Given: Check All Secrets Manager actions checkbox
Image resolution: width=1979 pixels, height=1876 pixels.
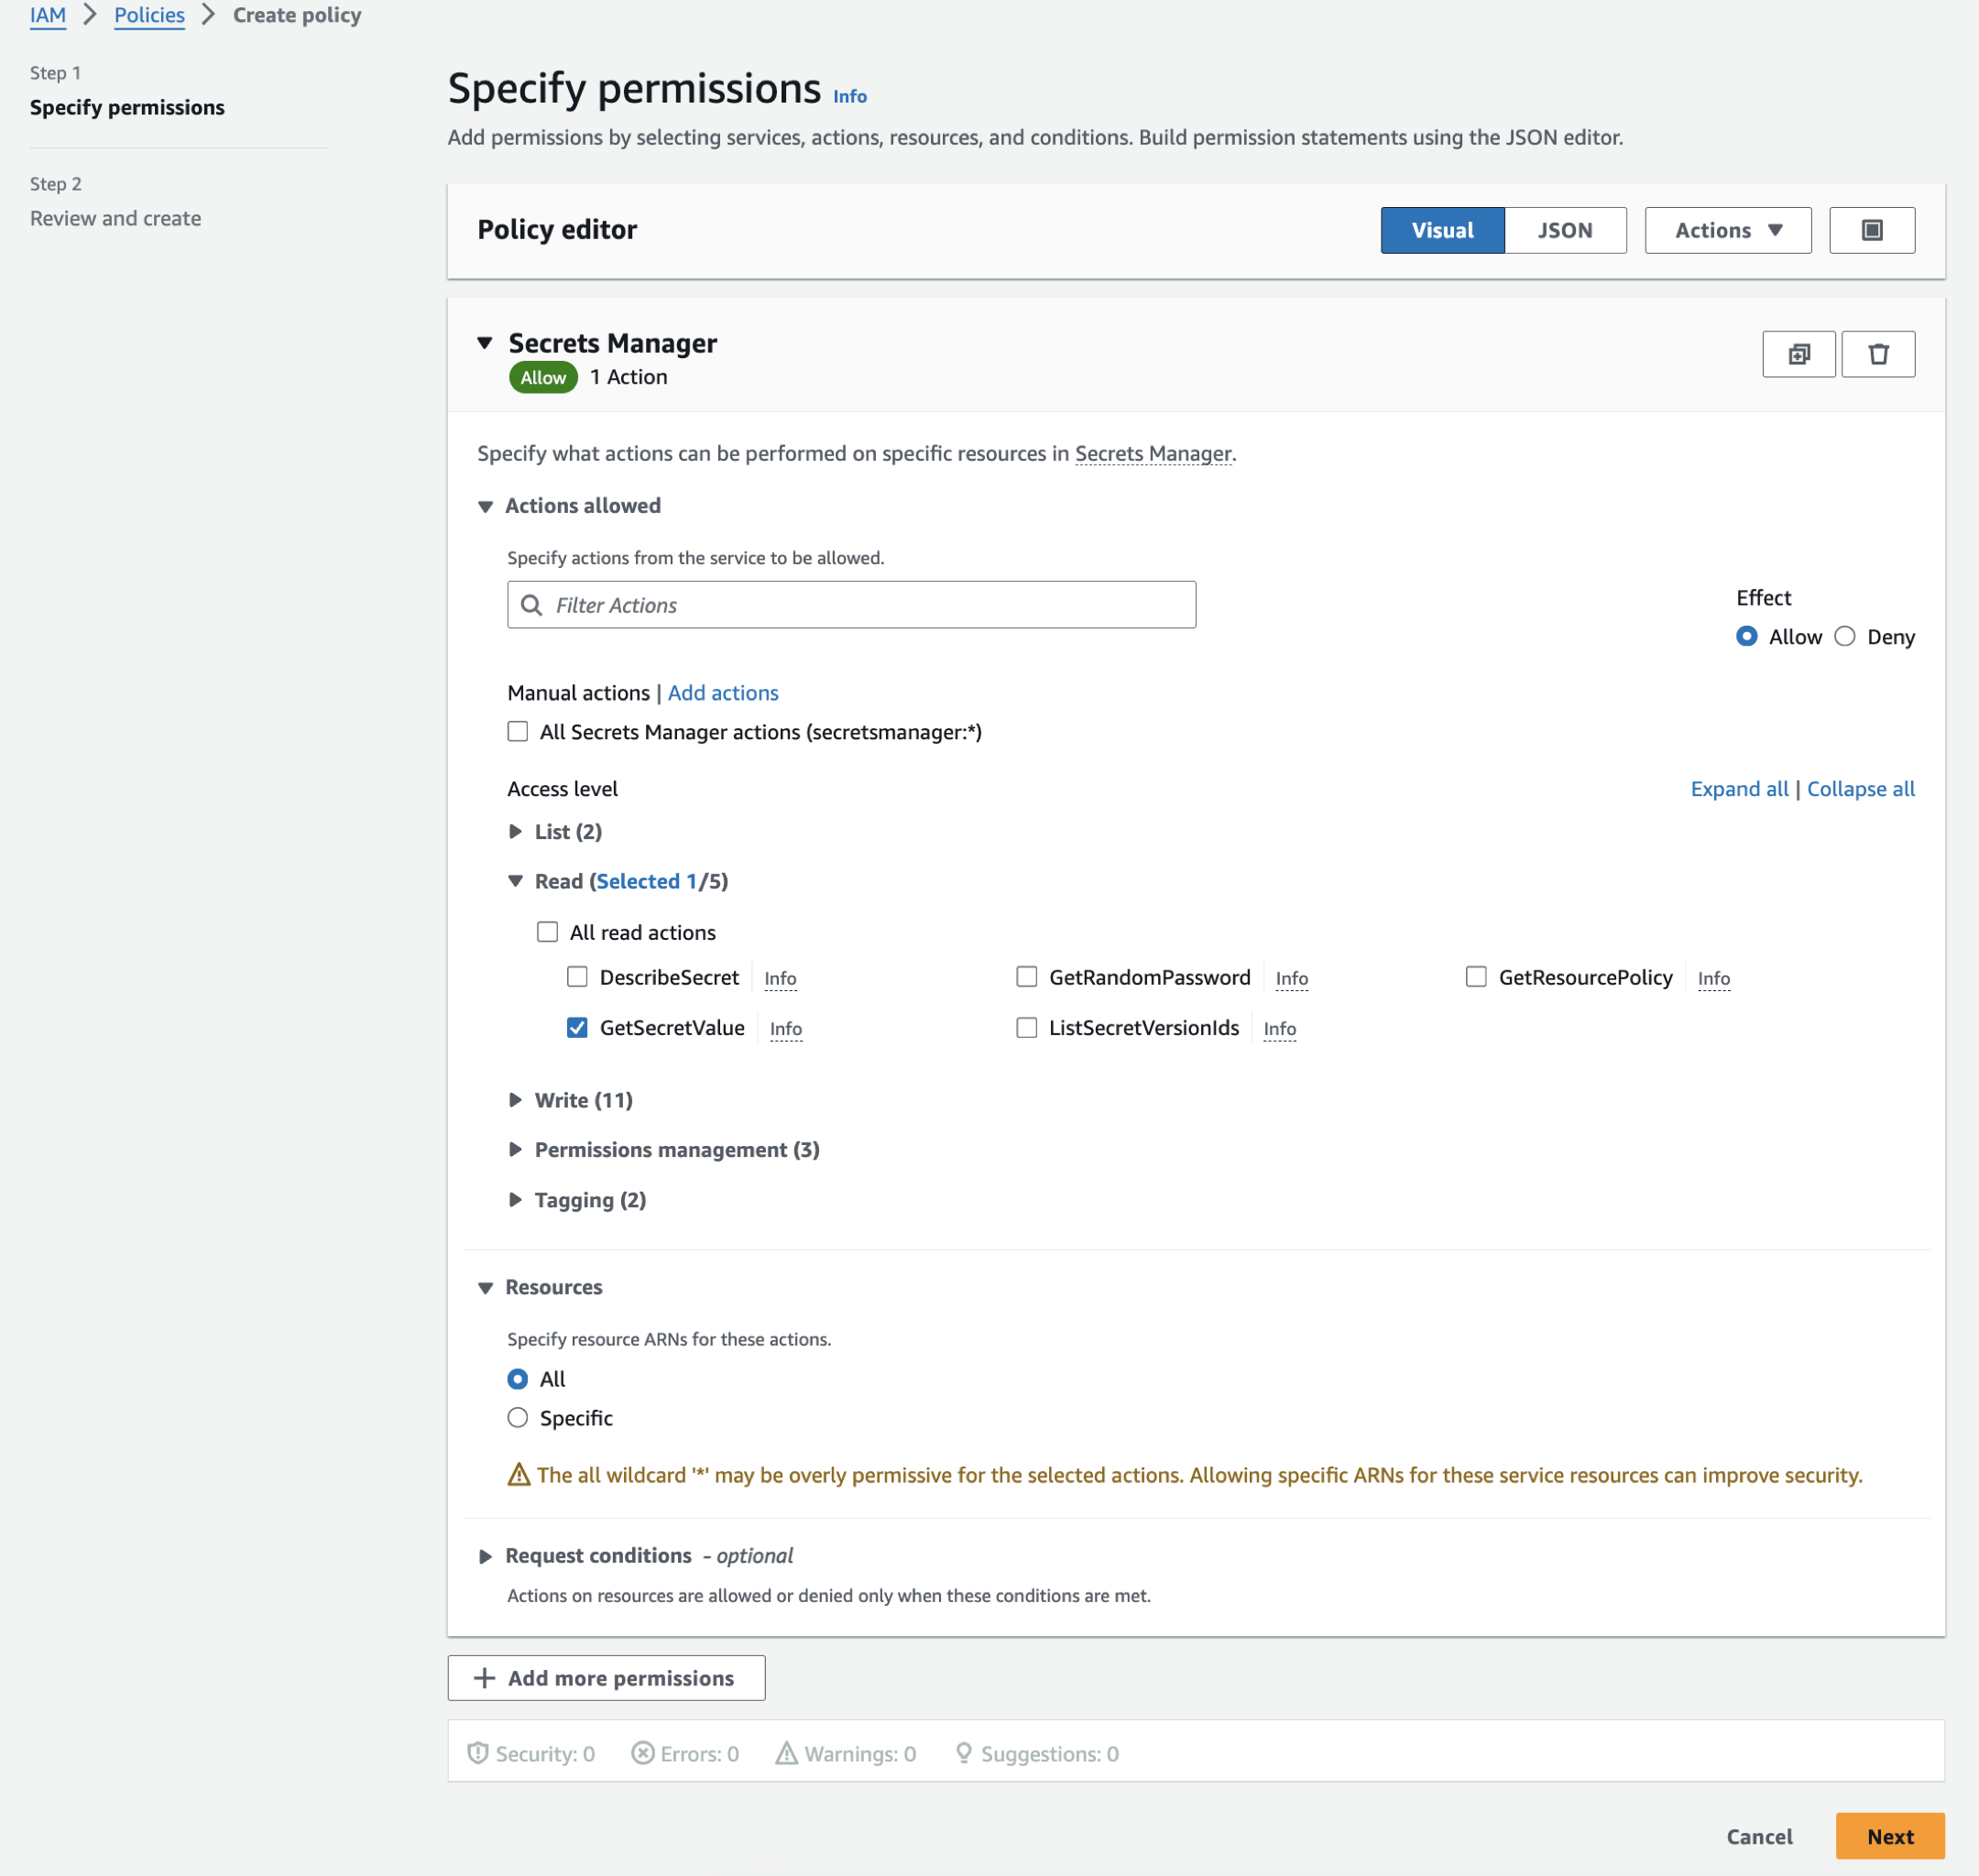Looking at the screenshot, I should (x=517, y=732).
